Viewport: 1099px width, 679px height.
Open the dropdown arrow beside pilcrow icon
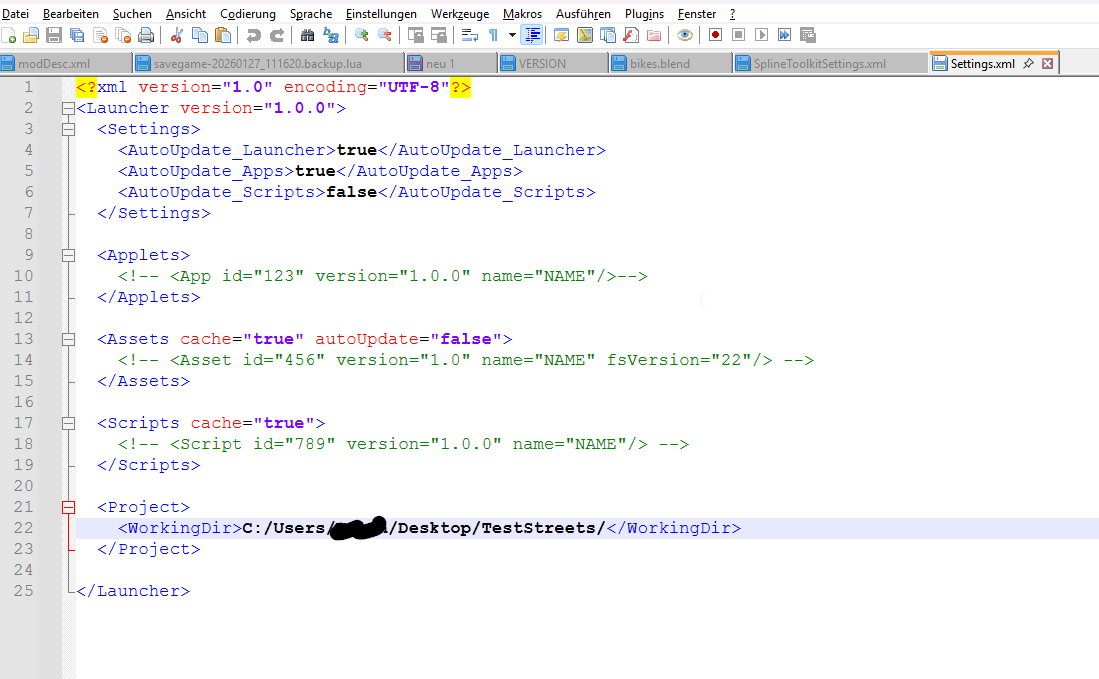click(x=511, y=35)
